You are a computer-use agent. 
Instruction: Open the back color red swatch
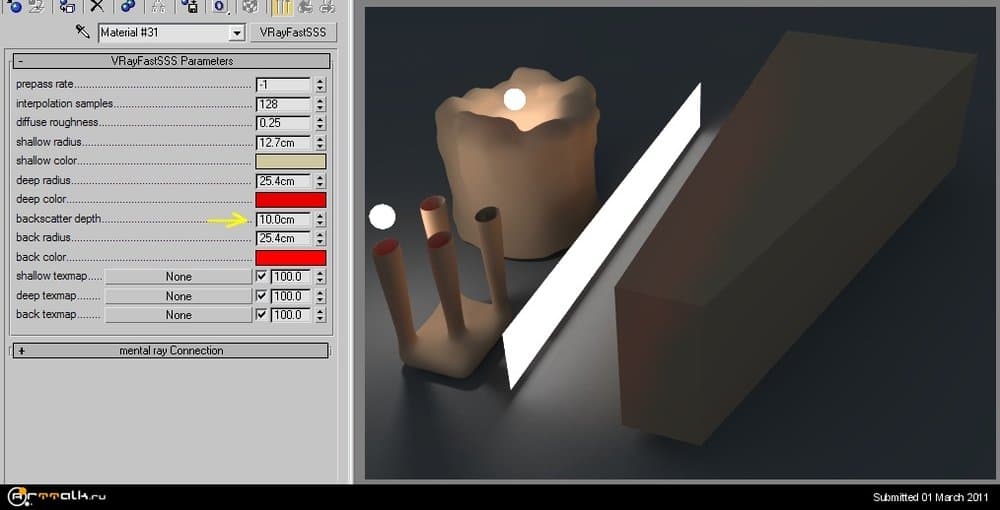point(291,258)
